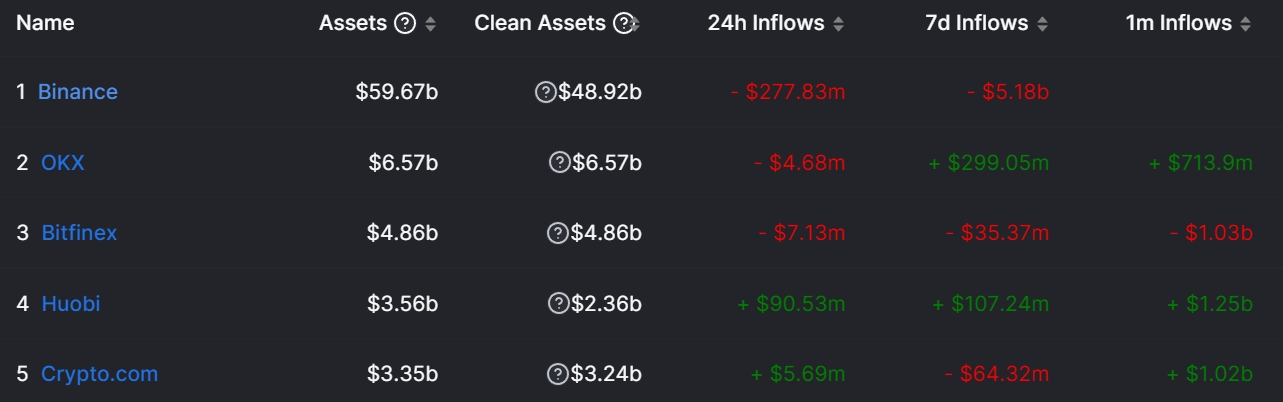Open the Crypto.com exchange link
The image size is (1283, 402).
coord(99,374)
